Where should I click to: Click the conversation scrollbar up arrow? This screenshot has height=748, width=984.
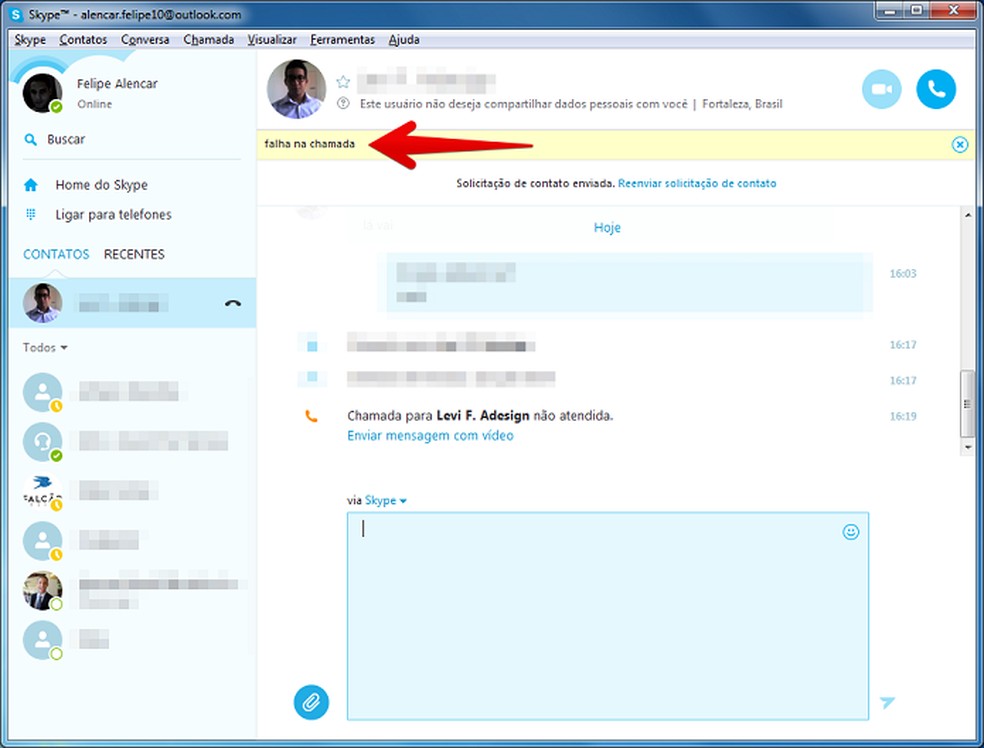coord(968,215)
